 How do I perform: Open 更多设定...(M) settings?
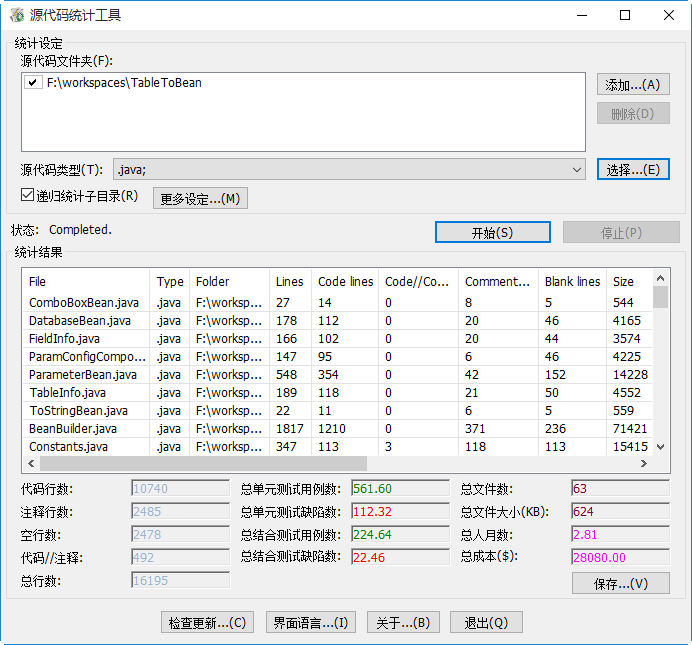pyautogui.click(x=200, y=198)
